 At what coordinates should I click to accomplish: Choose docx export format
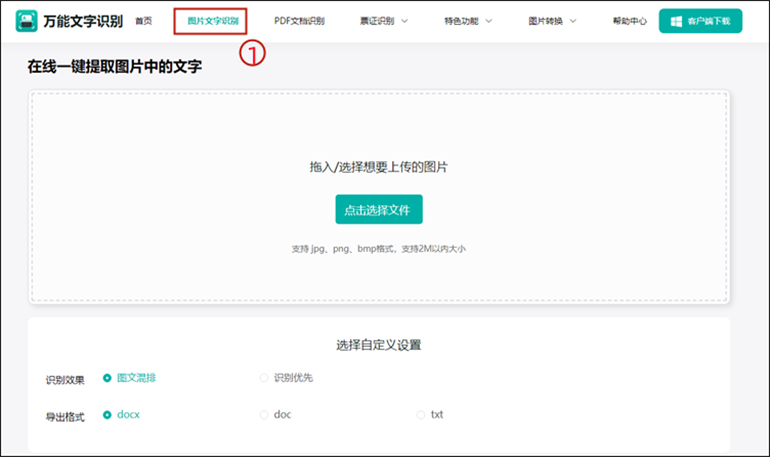tap(121, 415)
